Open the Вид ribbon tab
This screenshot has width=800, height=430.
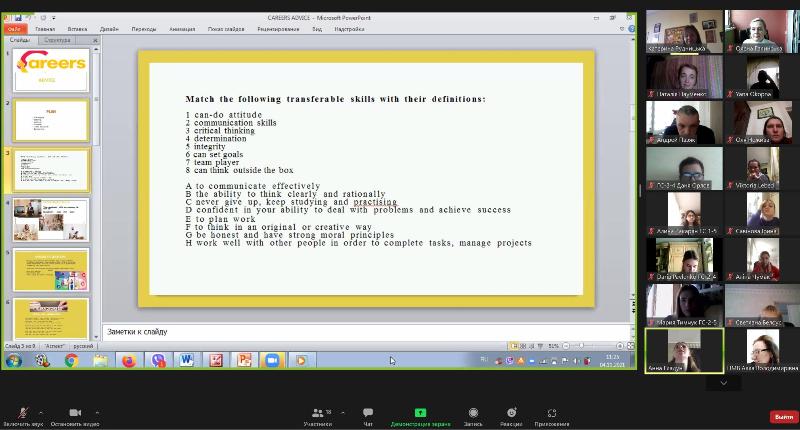(317, 29)
